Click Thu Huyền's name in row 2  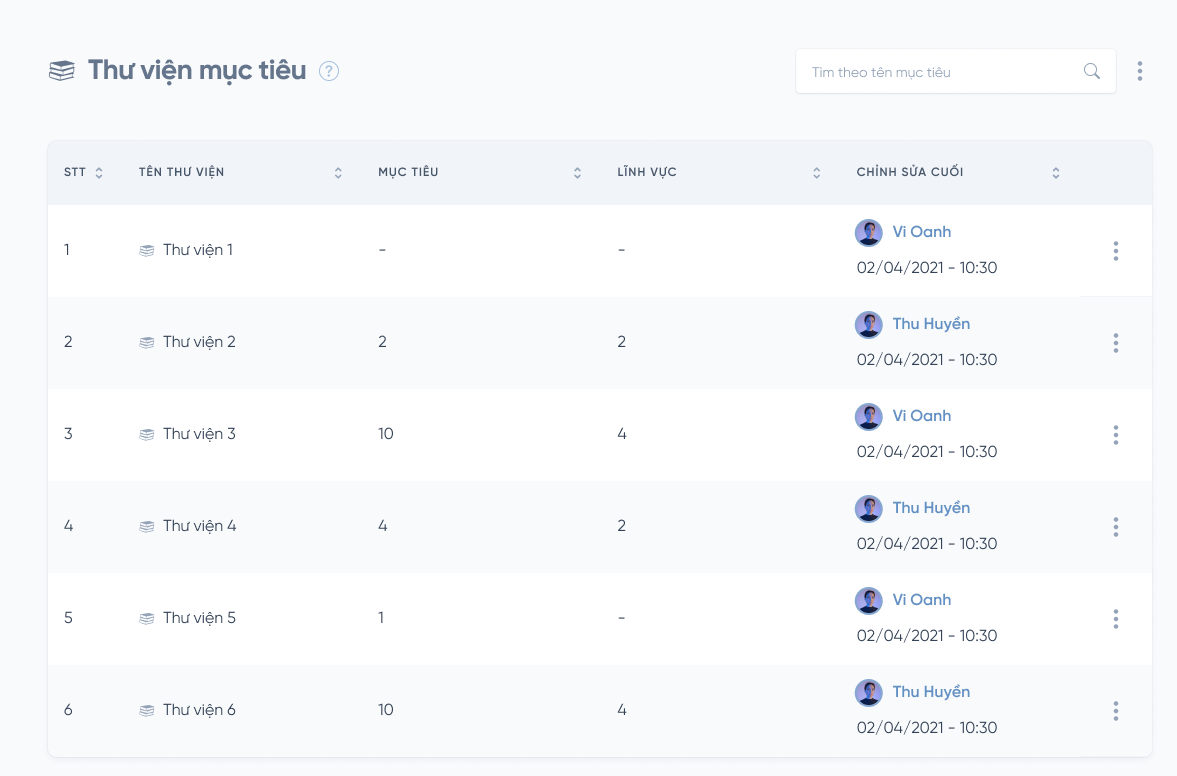[931, 324]
